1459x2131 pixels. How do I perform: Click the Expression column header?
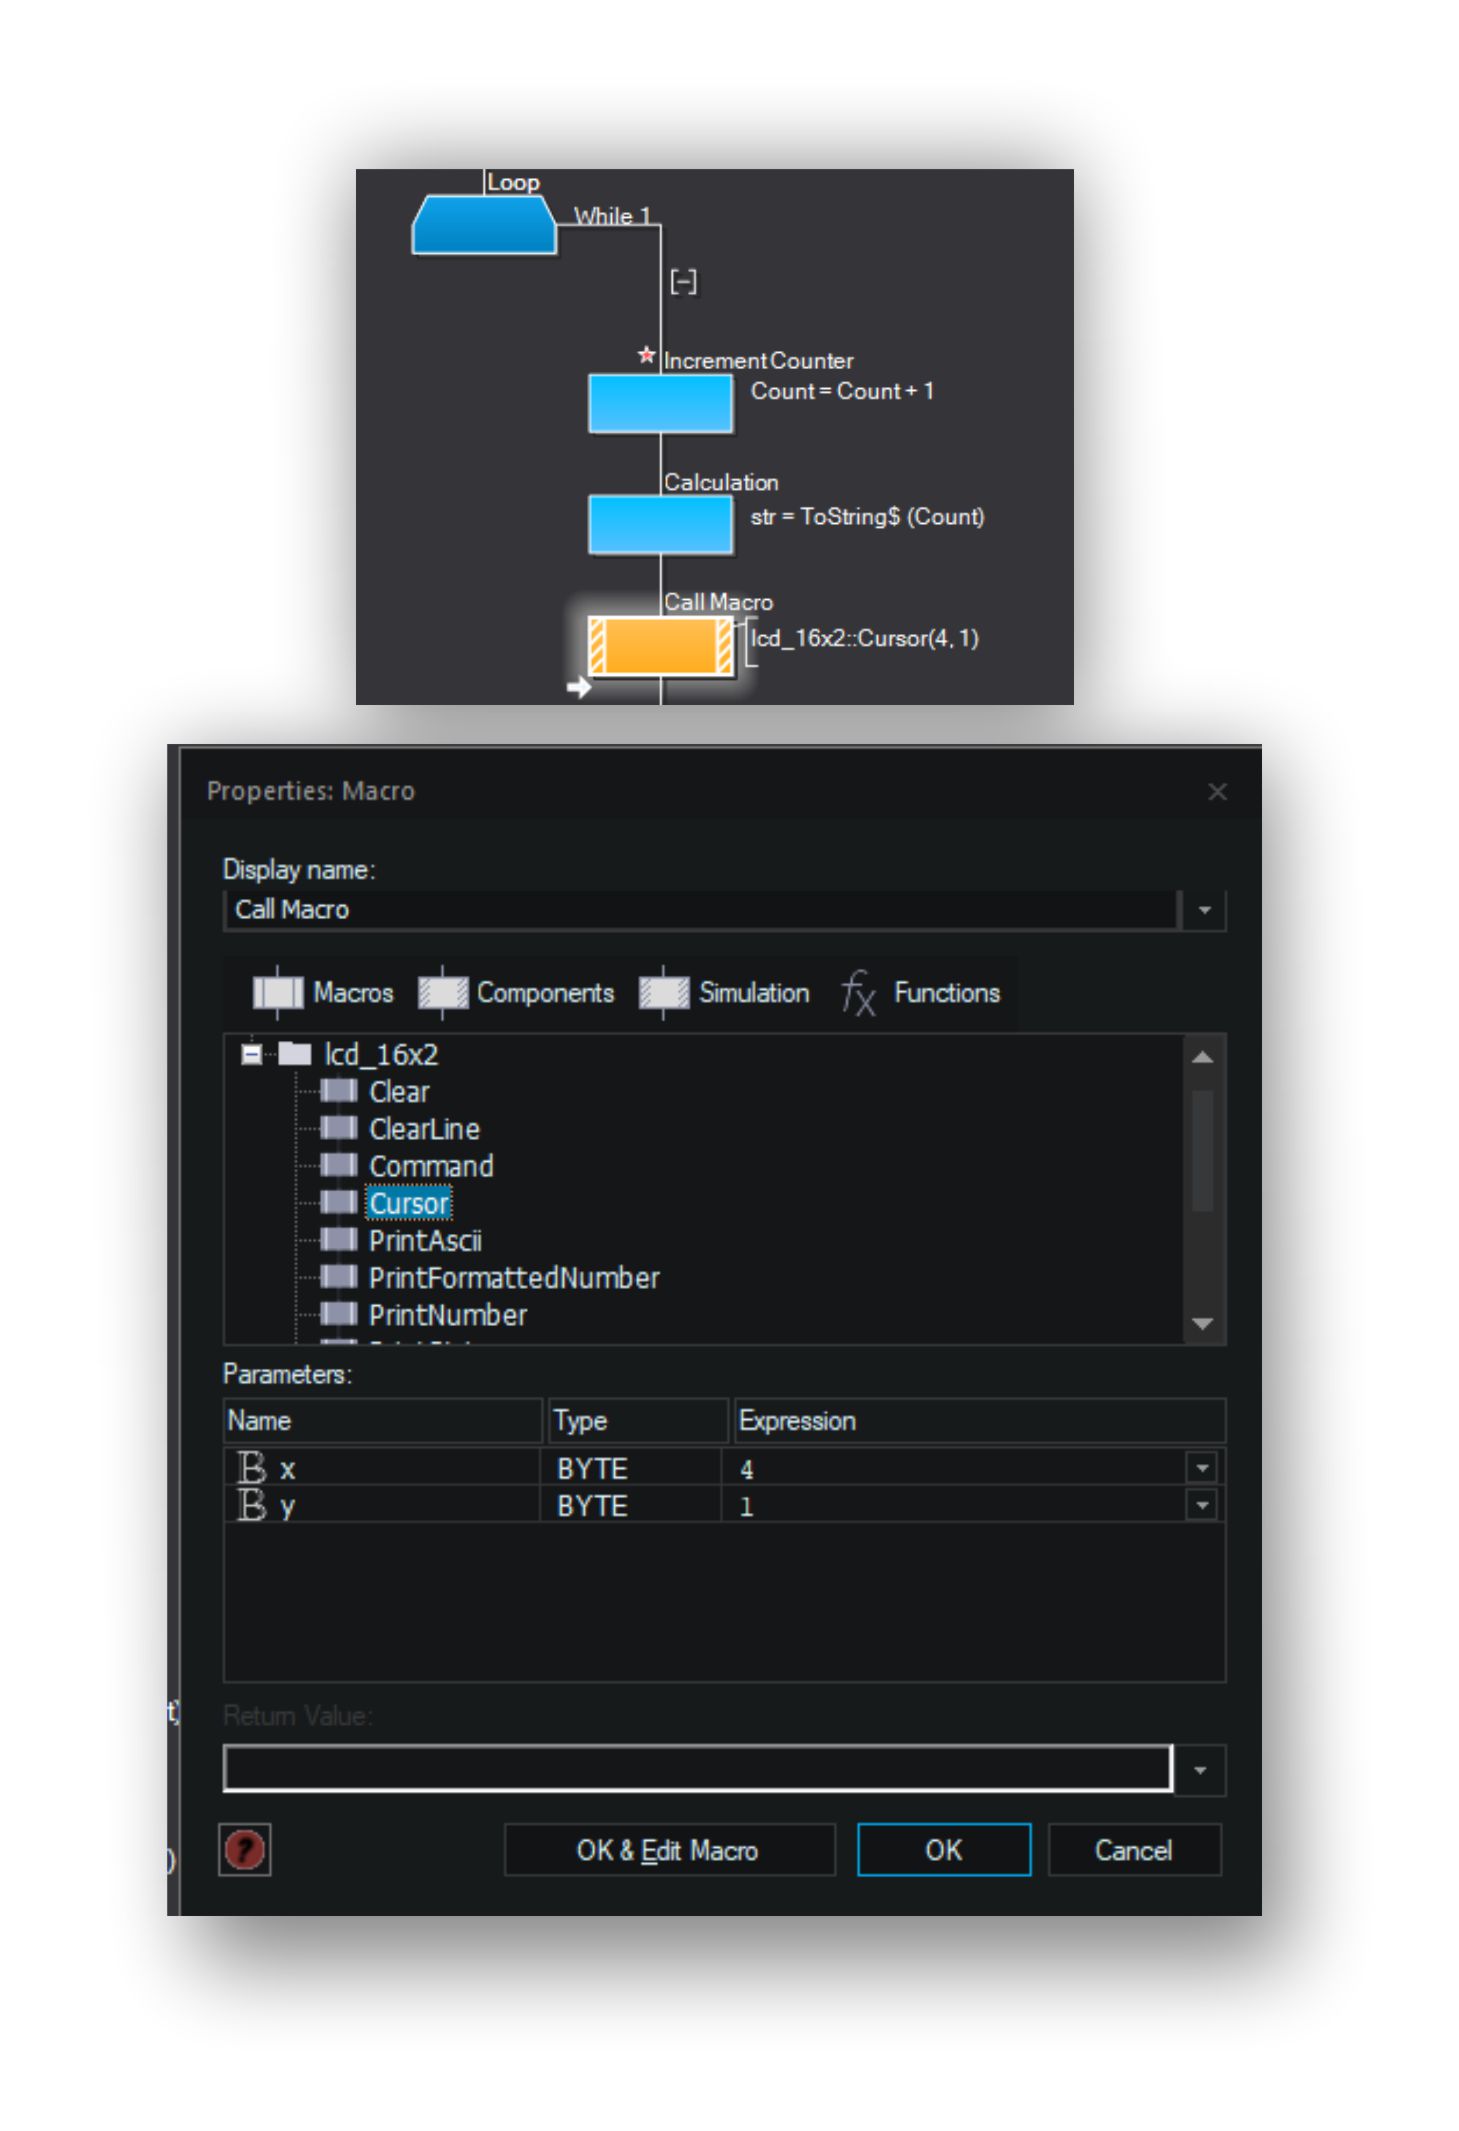[979, 1420]
